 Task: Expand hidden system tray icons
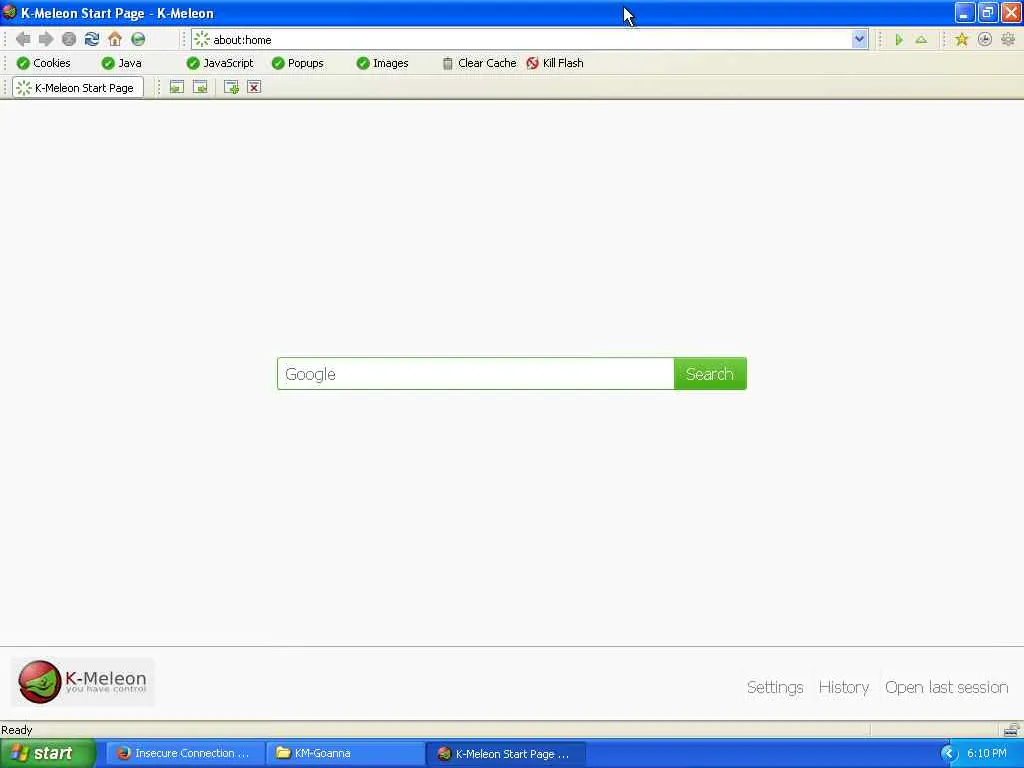[x=948, y=754]
